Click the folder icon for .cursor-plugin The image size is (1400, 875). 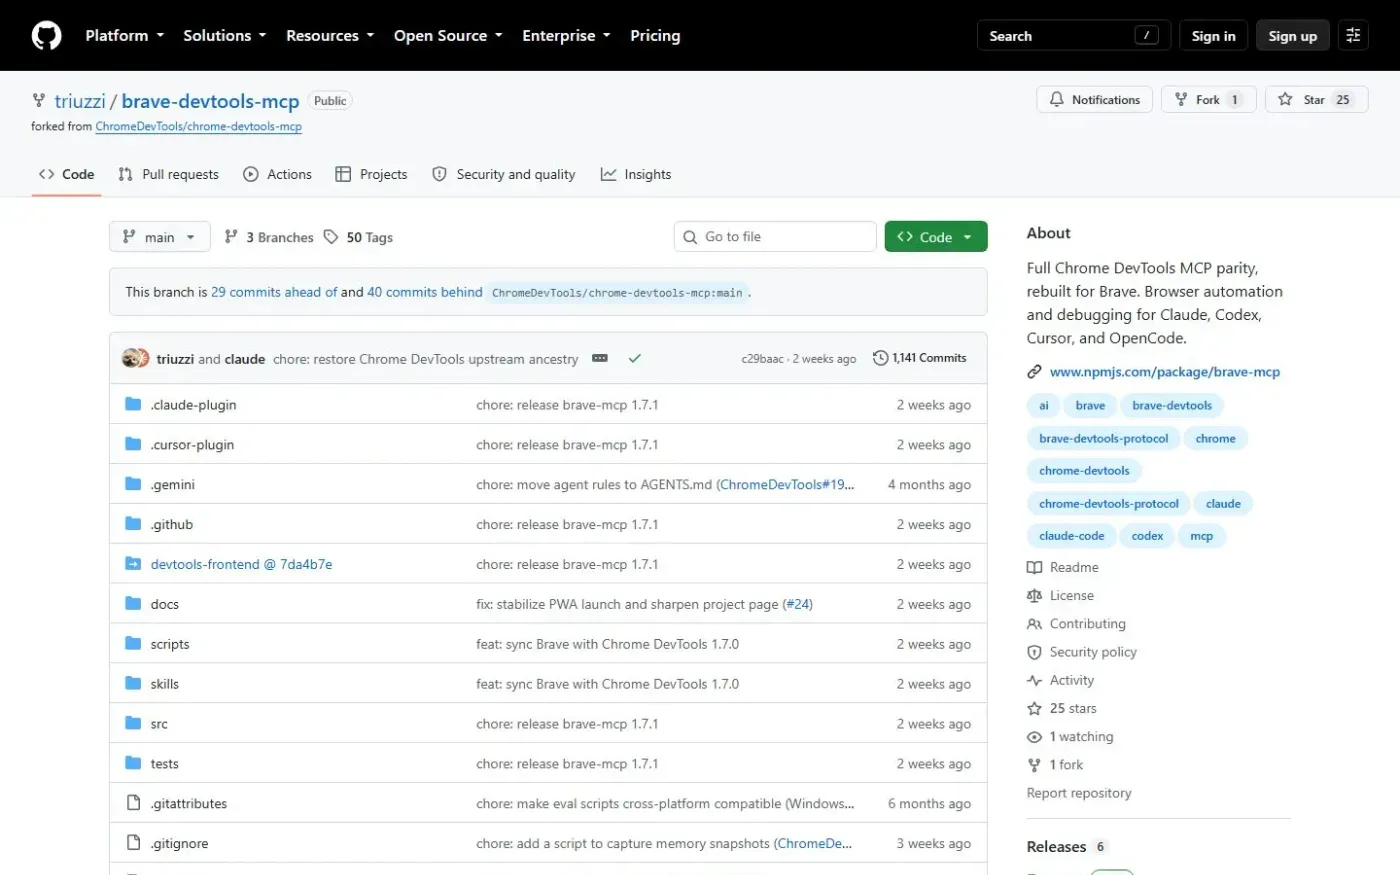click(133, 444)
